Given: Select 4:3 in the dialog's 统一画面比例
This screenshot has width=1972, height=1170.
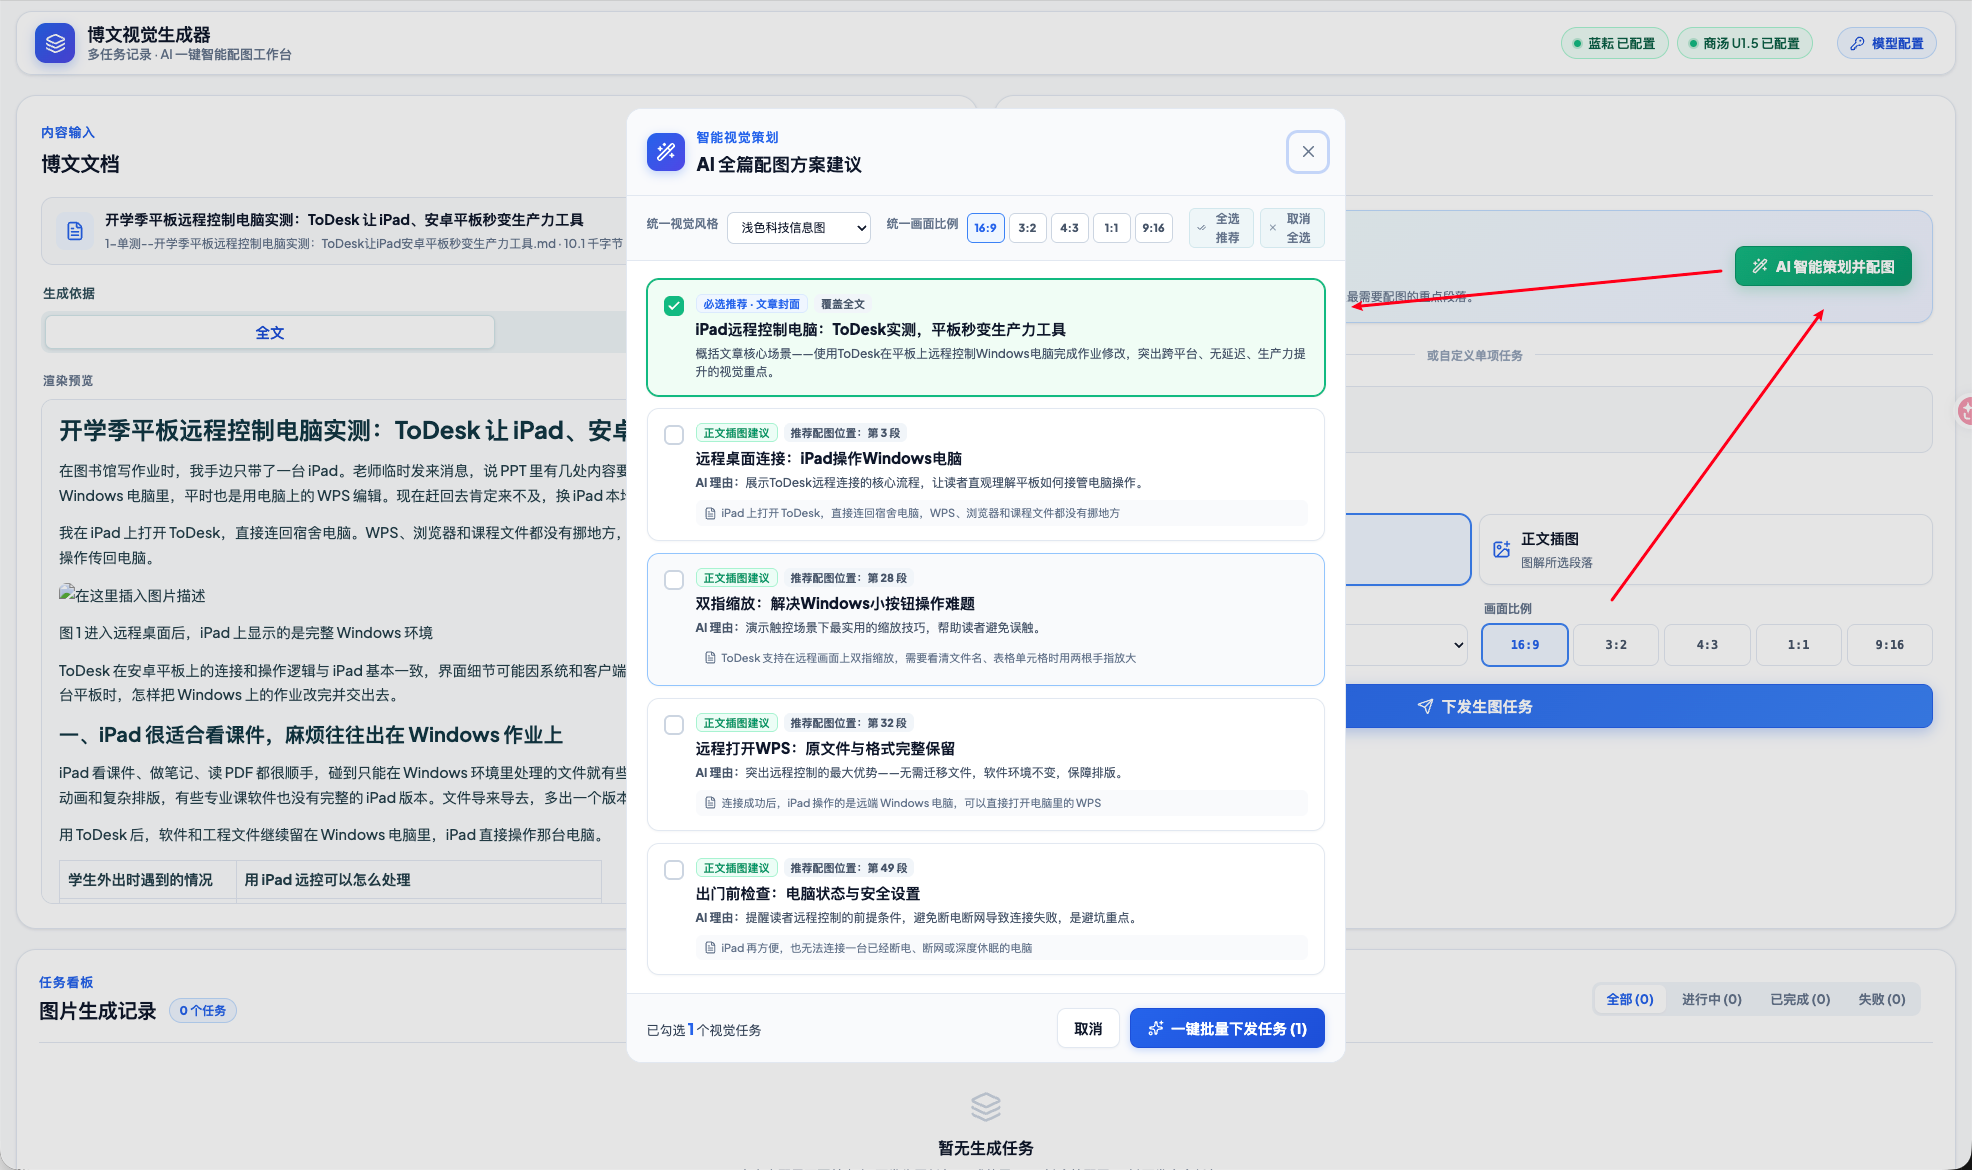Looking at the screenshot, I should [1070, 228].
